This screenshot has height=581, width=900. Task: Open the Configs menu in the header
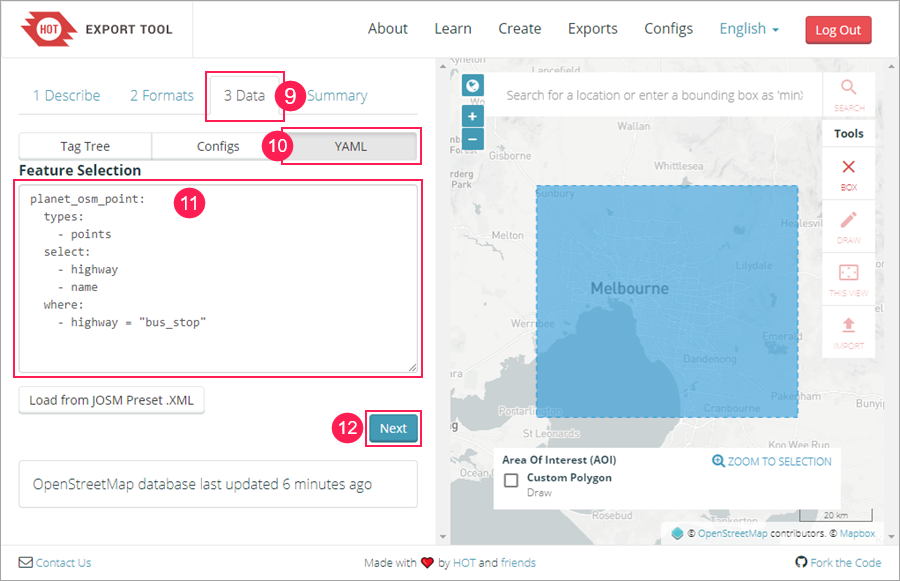669,29
